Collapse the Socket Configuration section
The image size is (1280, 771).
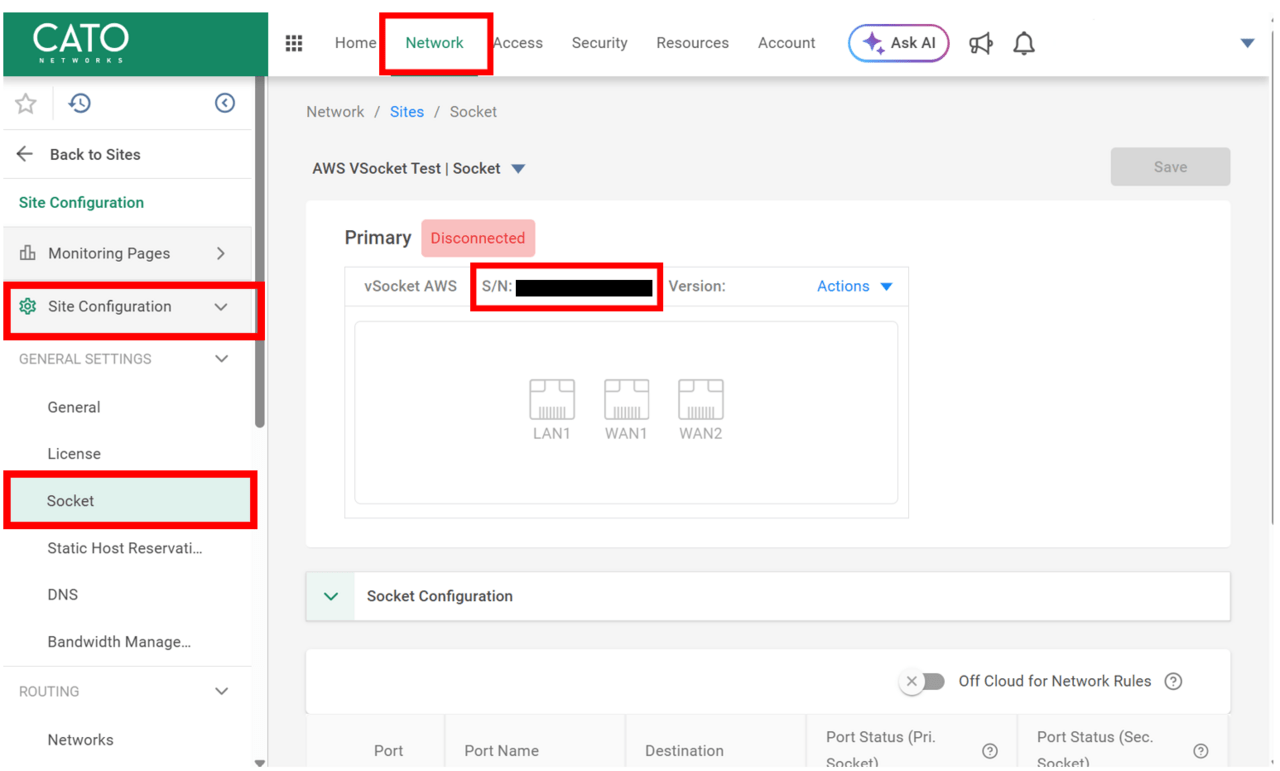click(331, 596)
